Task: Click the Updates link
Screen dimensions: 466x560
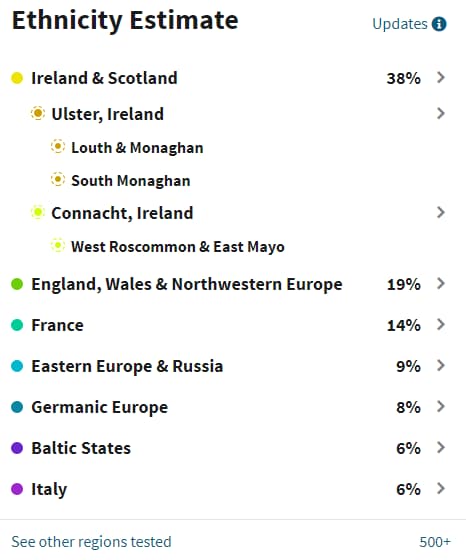Action: (400, 24)
